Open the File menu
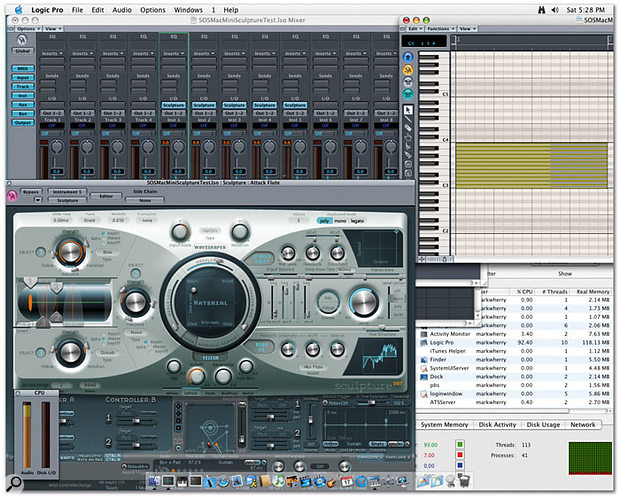 pos(77,10)
